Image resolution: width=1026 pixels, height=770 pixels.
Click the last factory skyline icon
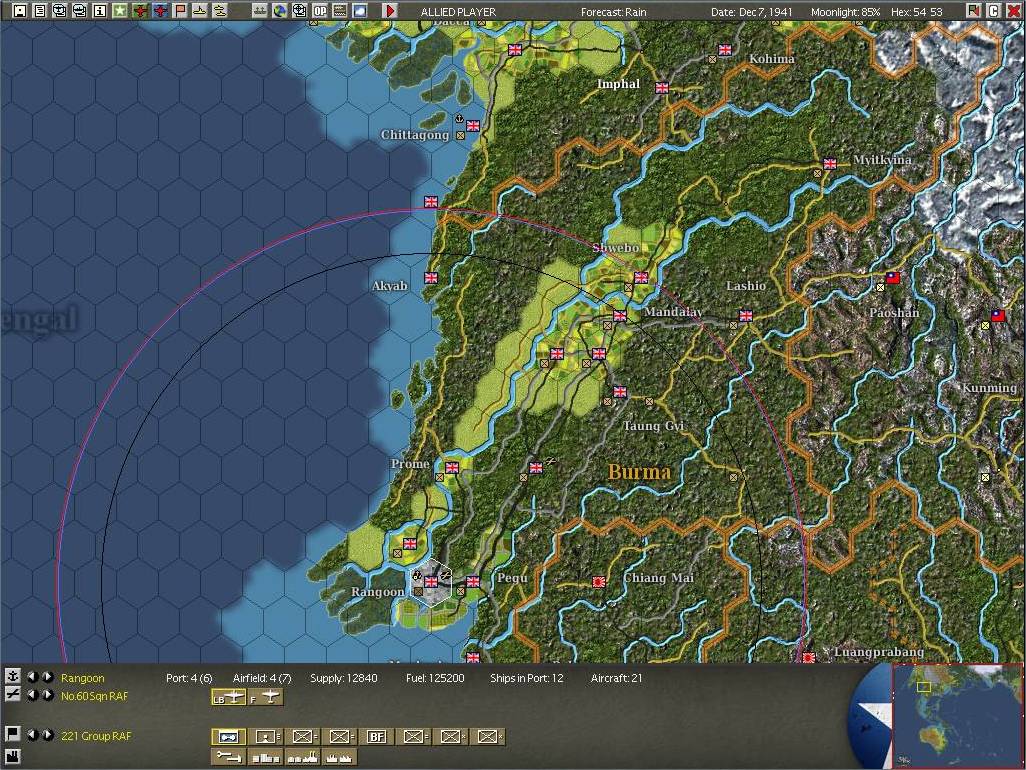tap(340, 757)
